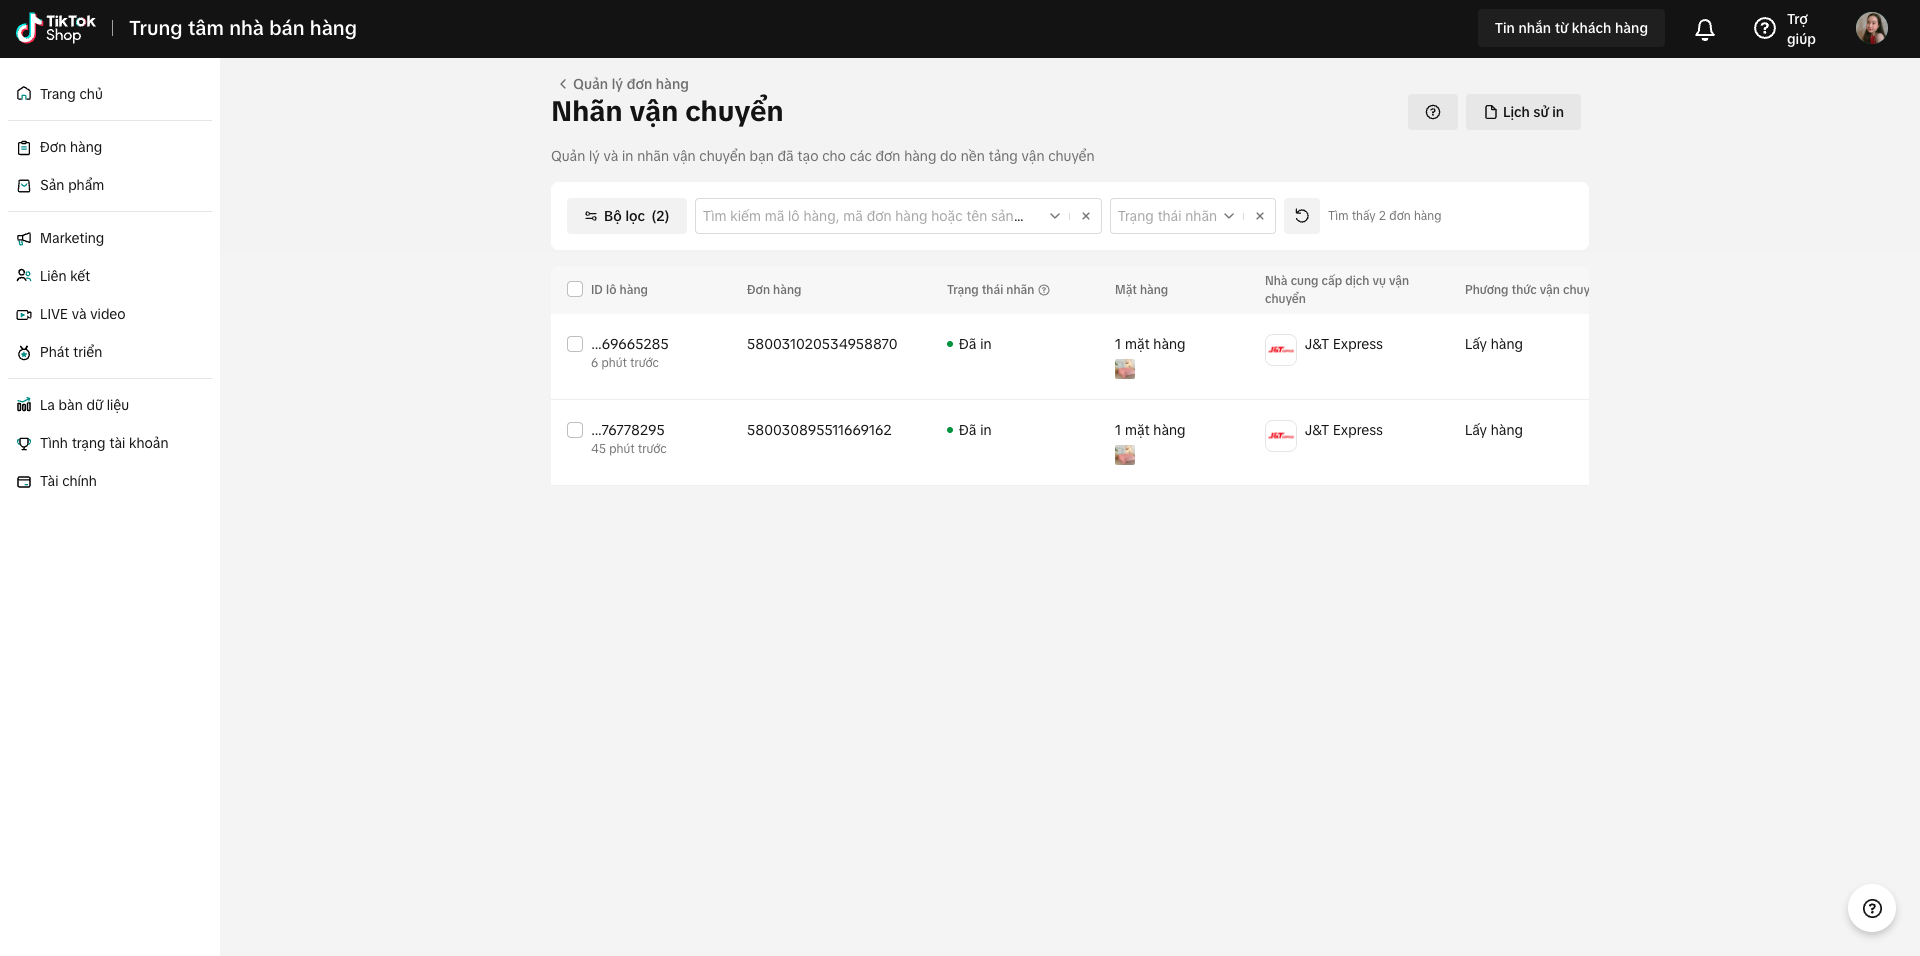This screenshot has width=1920, height=956.
Task: Click order number 580031020534958870
Action: click(x=822, y=344)
